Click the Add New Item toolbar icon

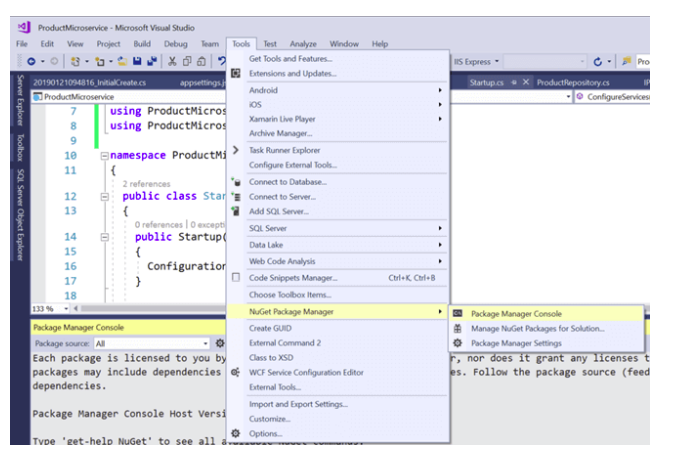point(100,61)
